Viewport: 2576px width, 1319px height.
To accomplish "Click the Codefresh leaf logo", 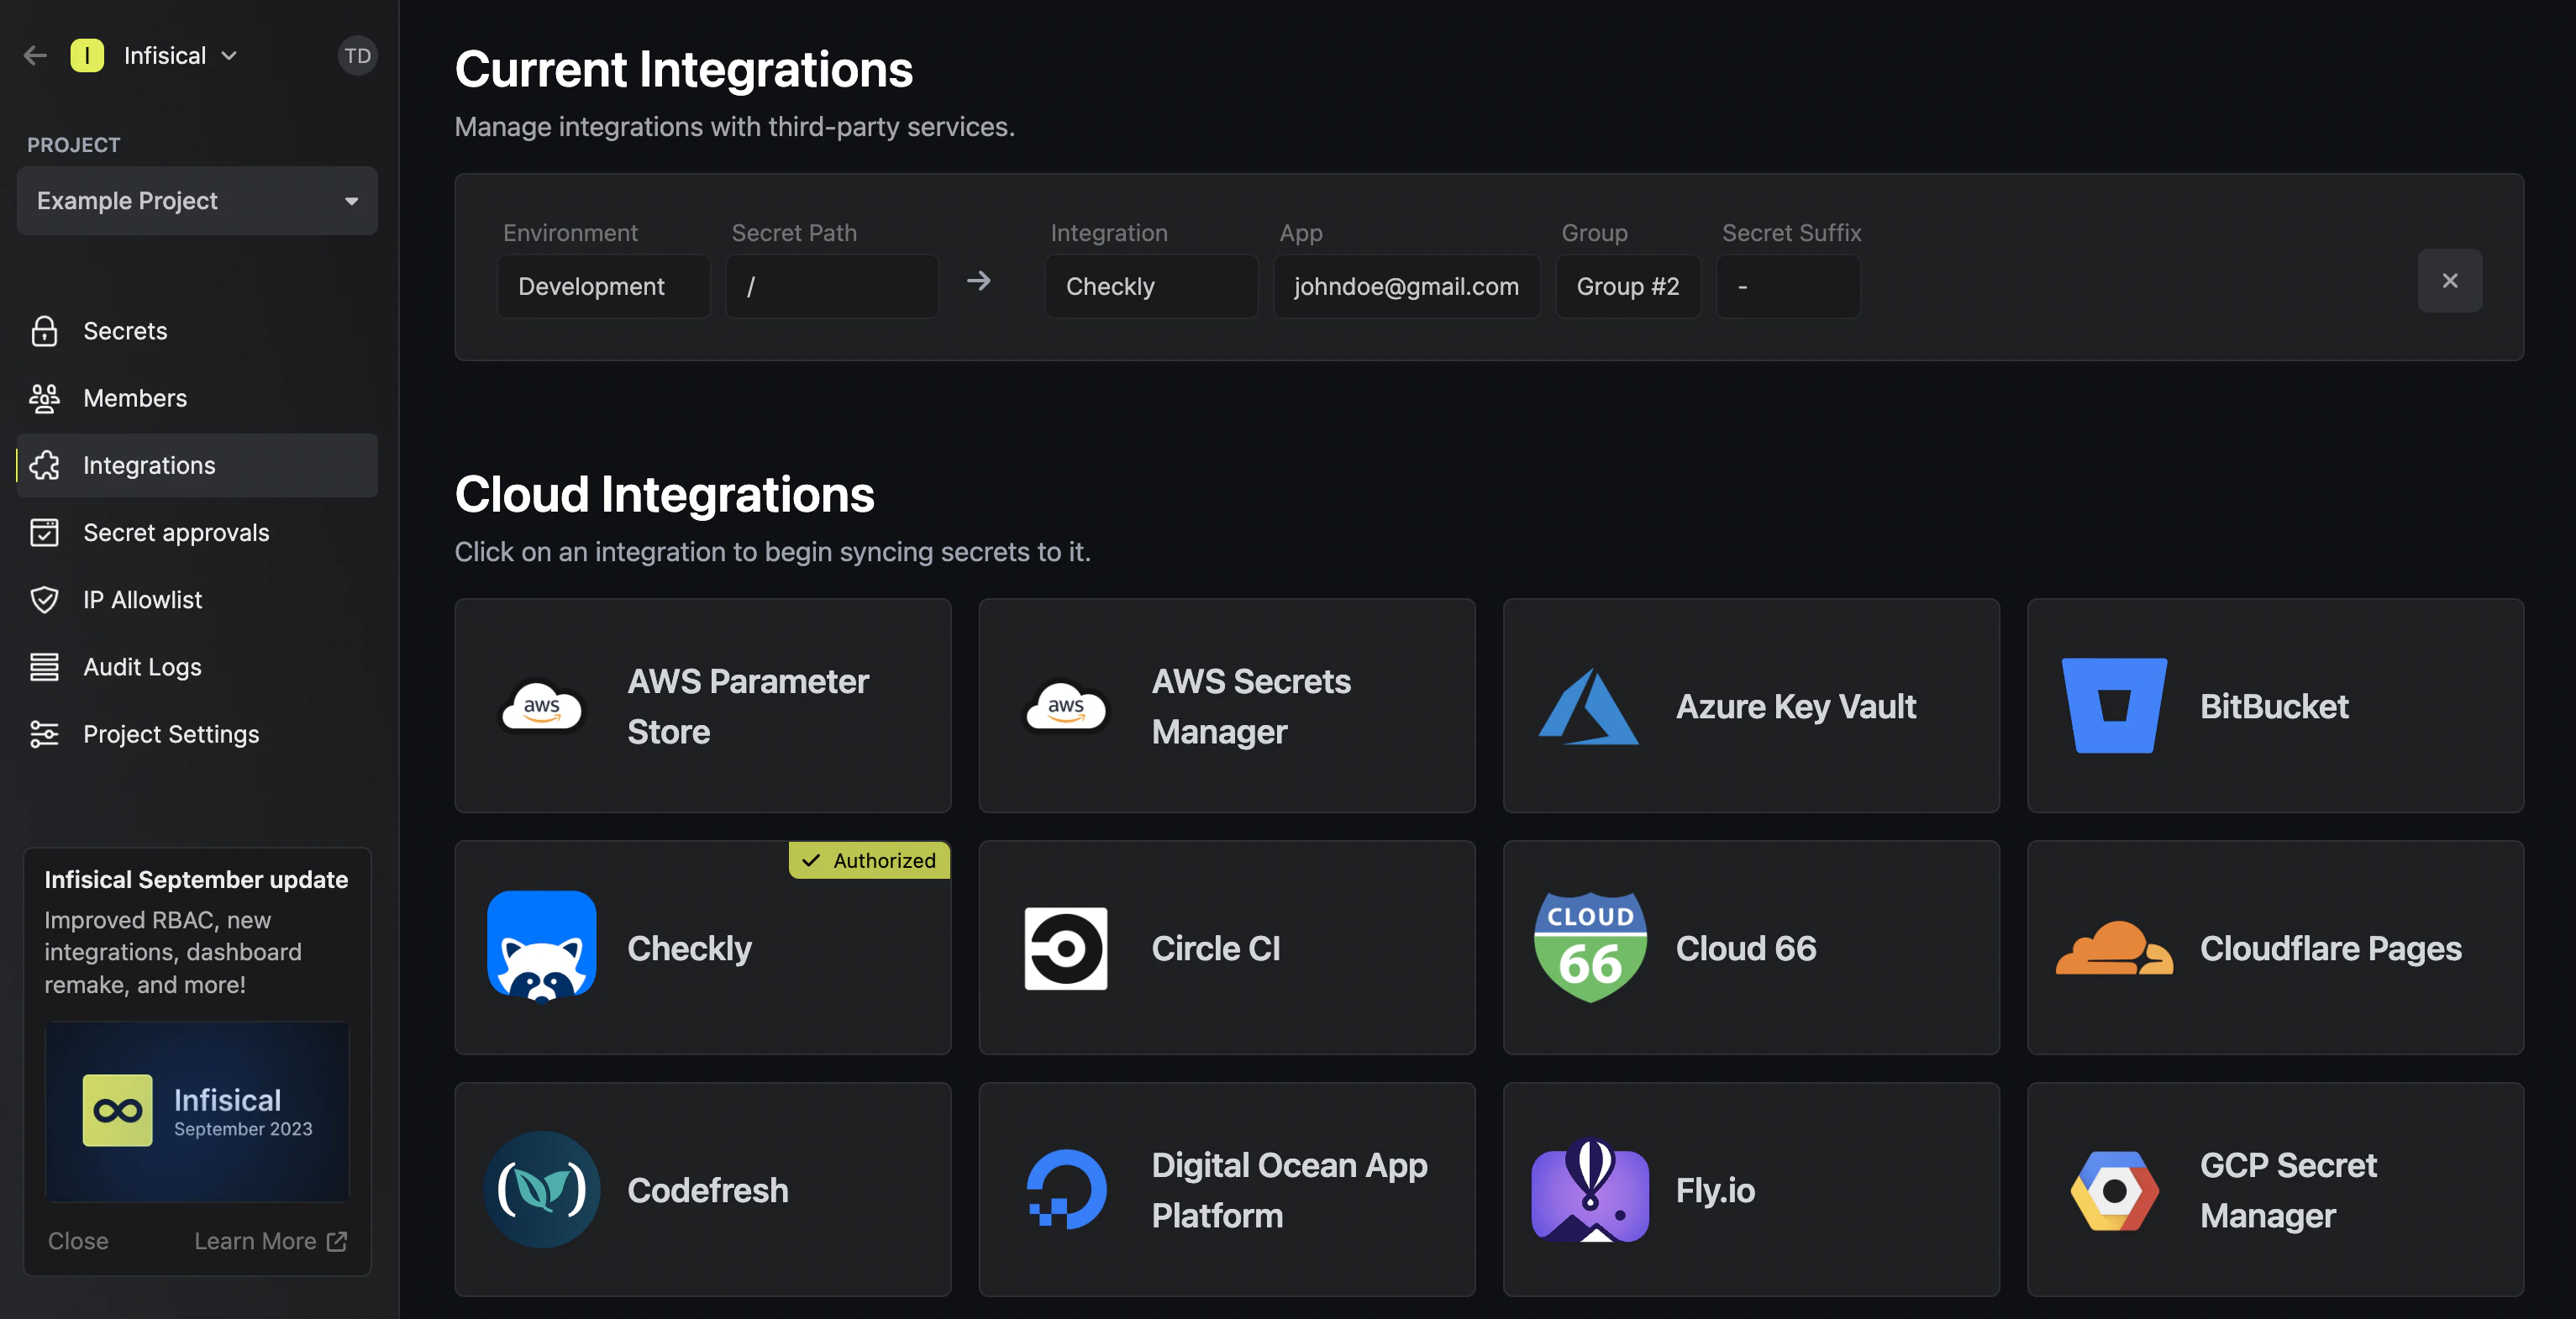I will tap(541, 1190).
